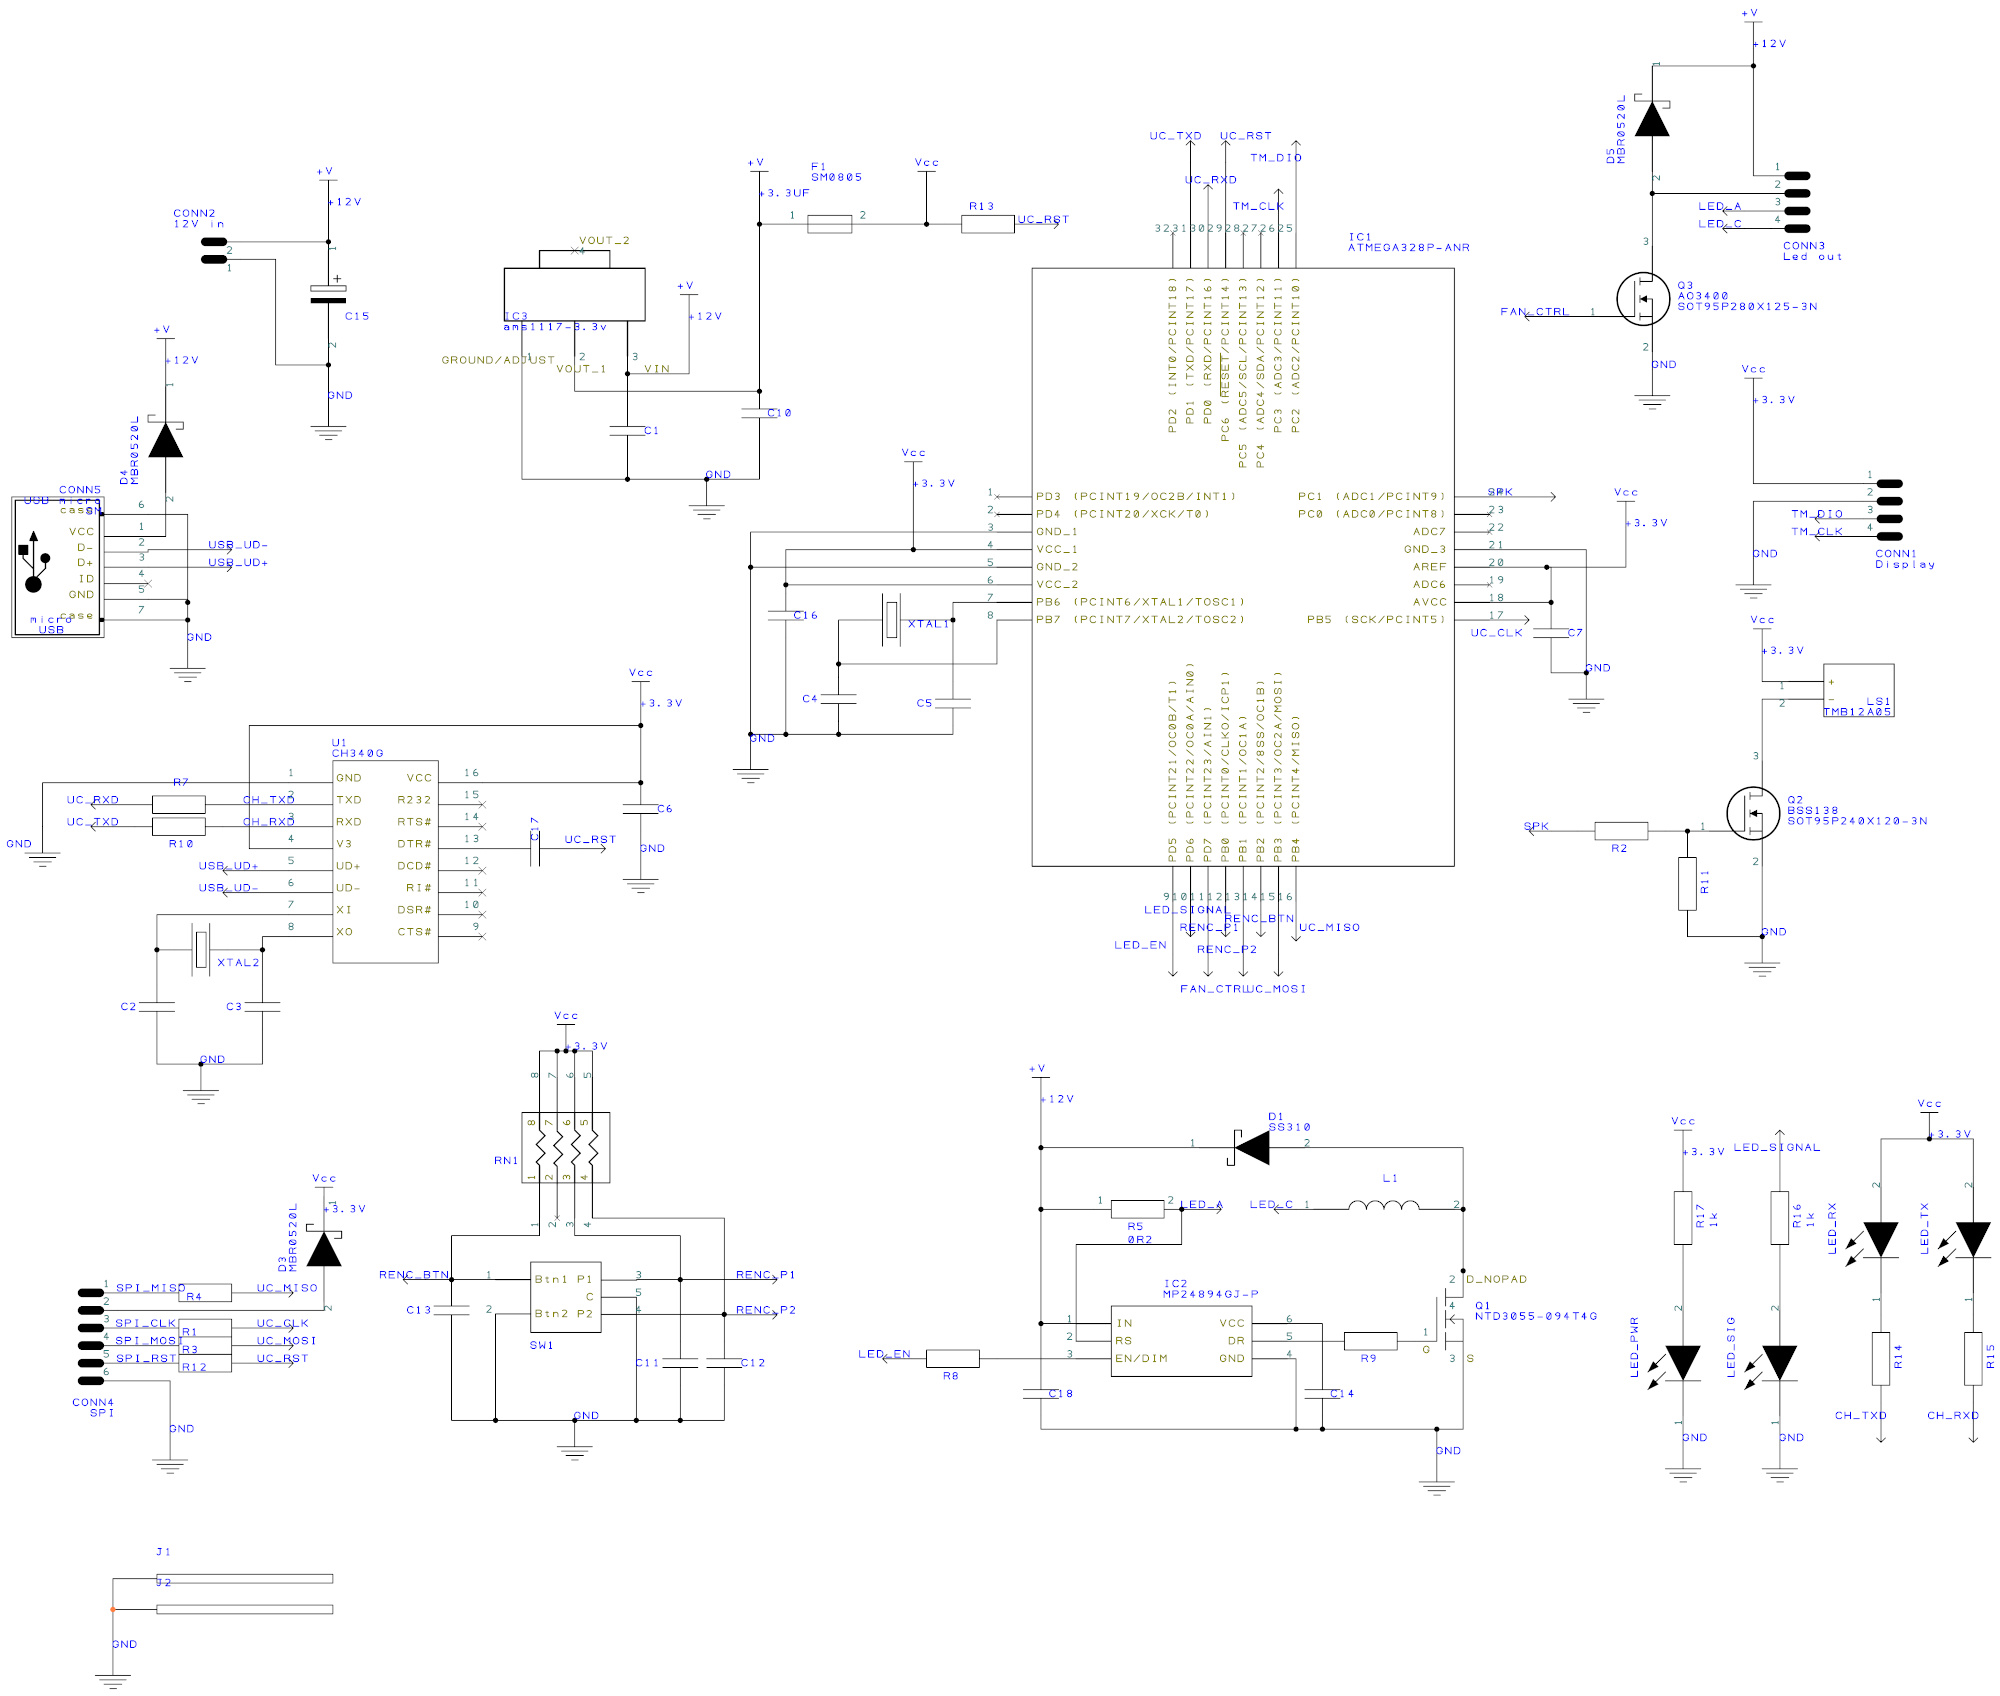Select resistor R17 1k symbol

[x=1683, y=1218]
